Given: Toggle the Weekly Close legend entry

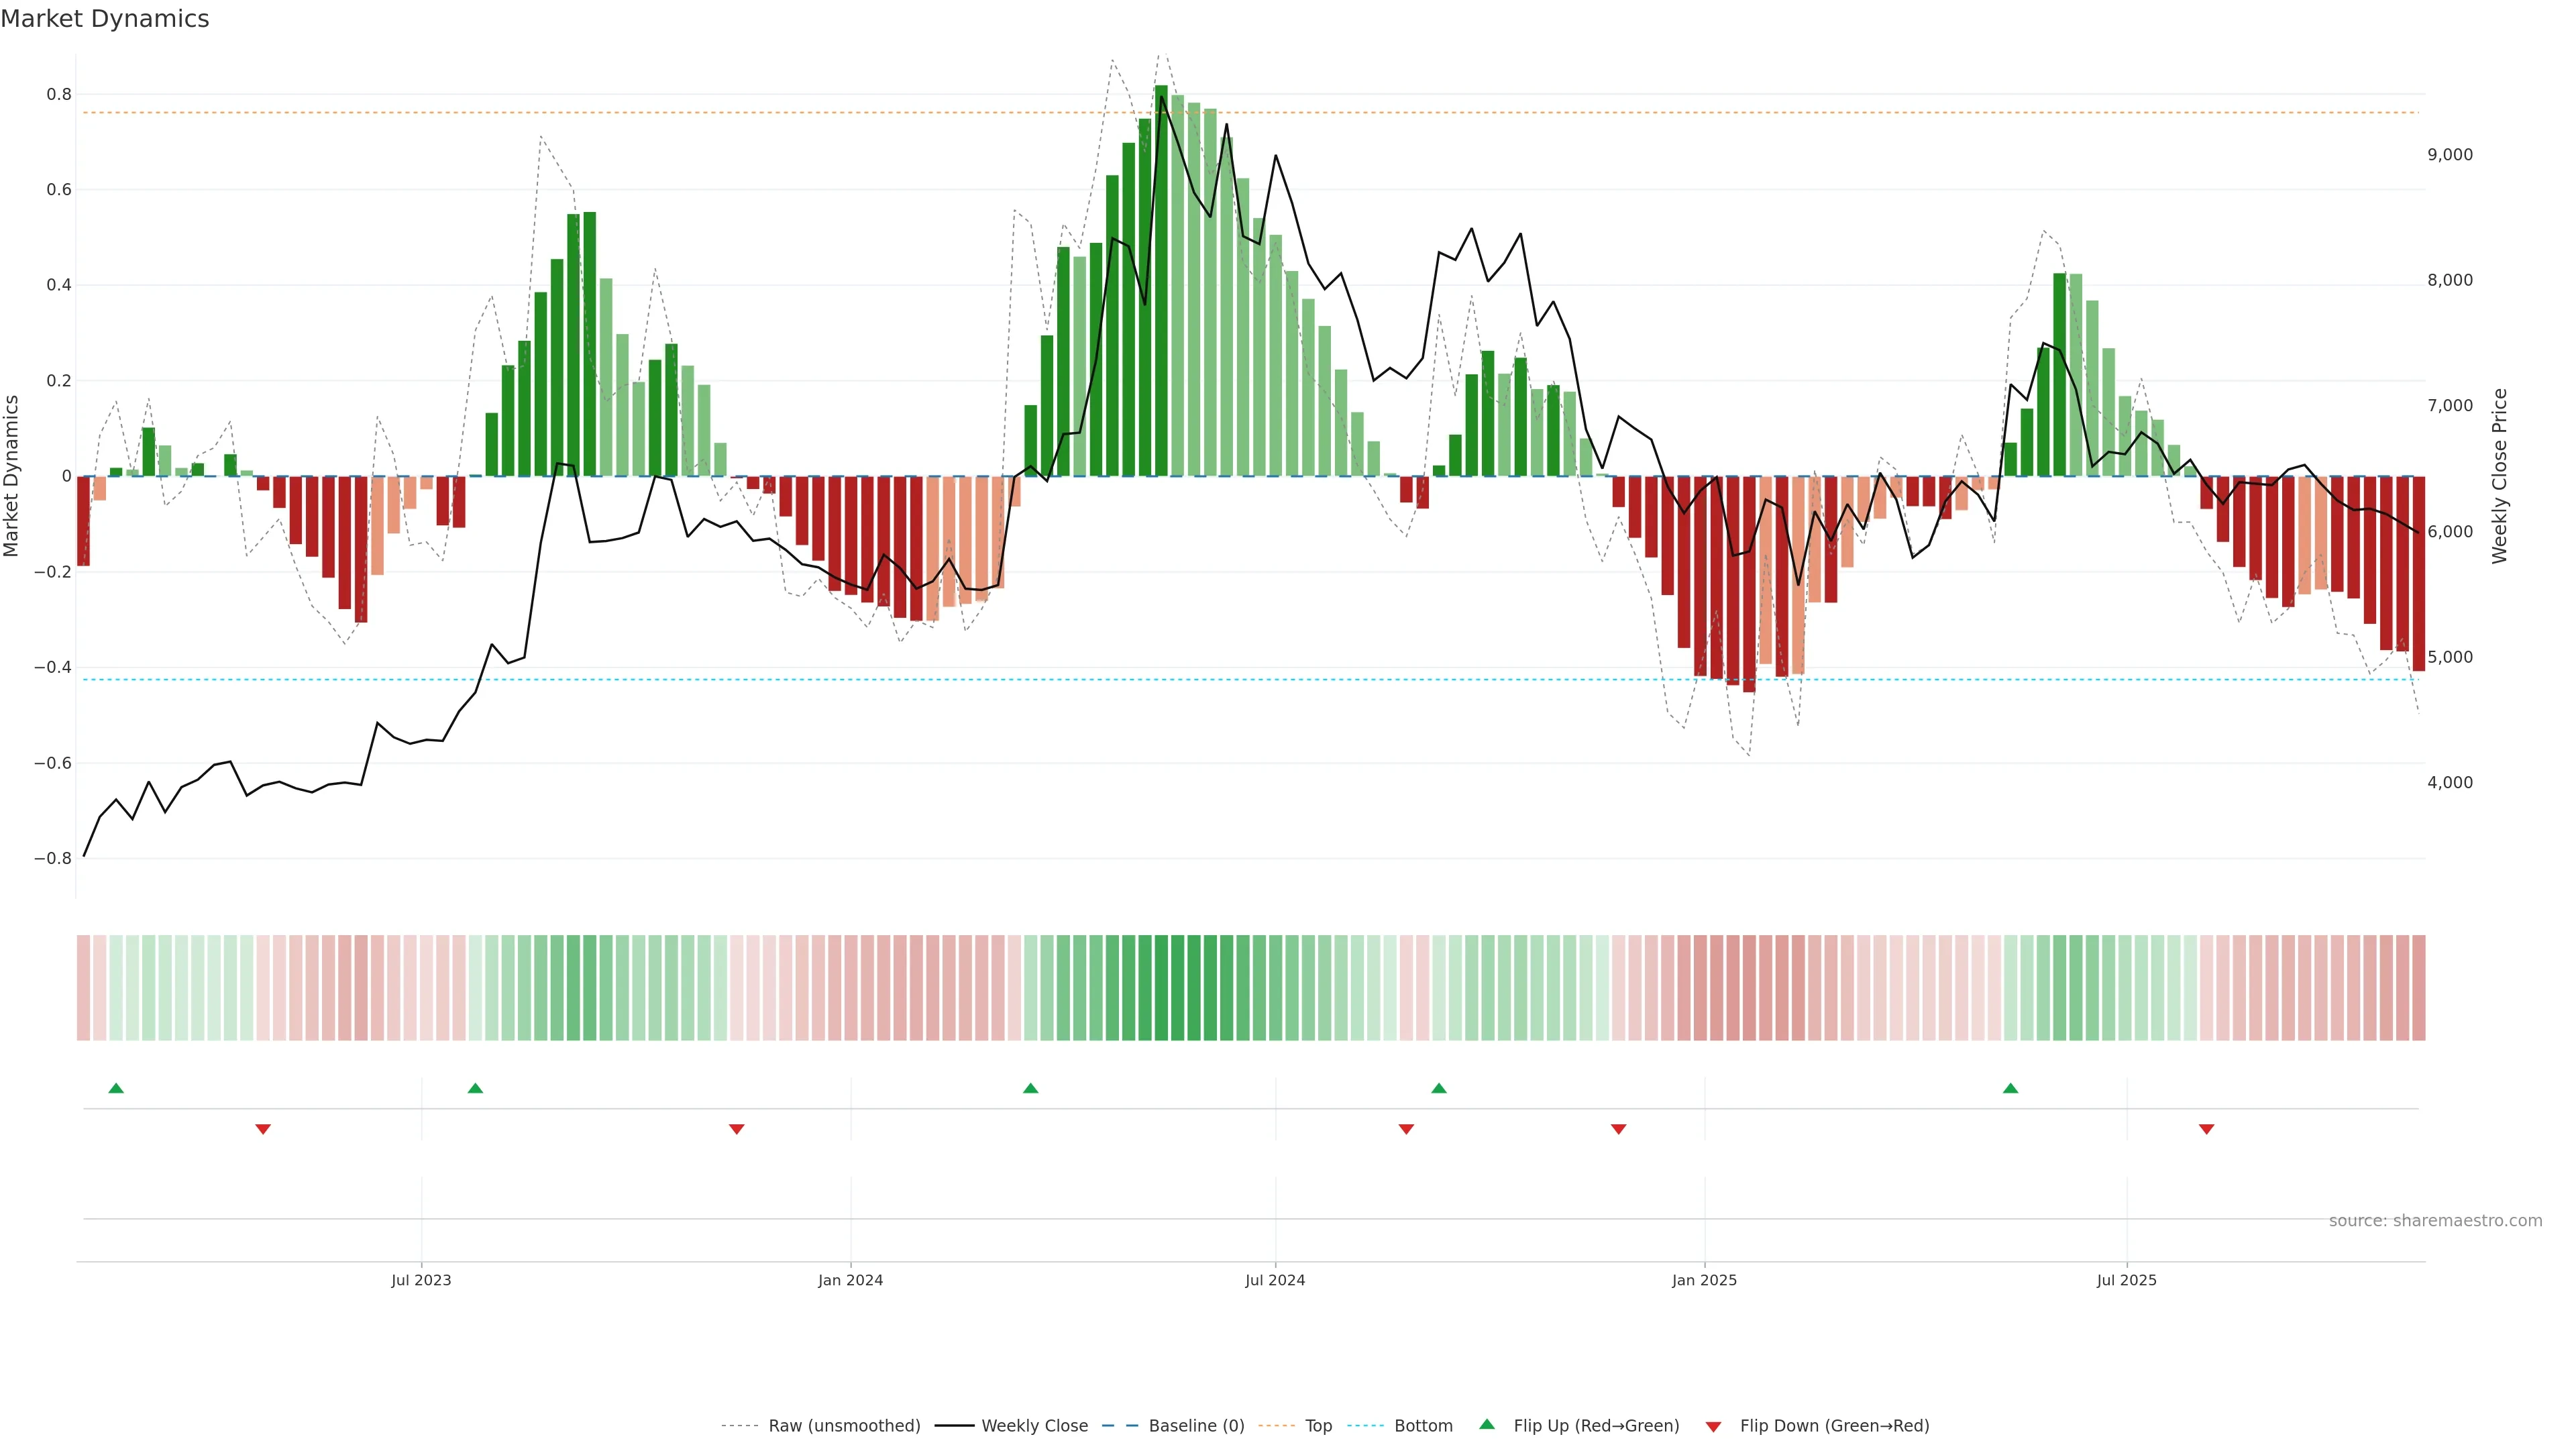Looking at the screenshot, I should (1034, 1426).
